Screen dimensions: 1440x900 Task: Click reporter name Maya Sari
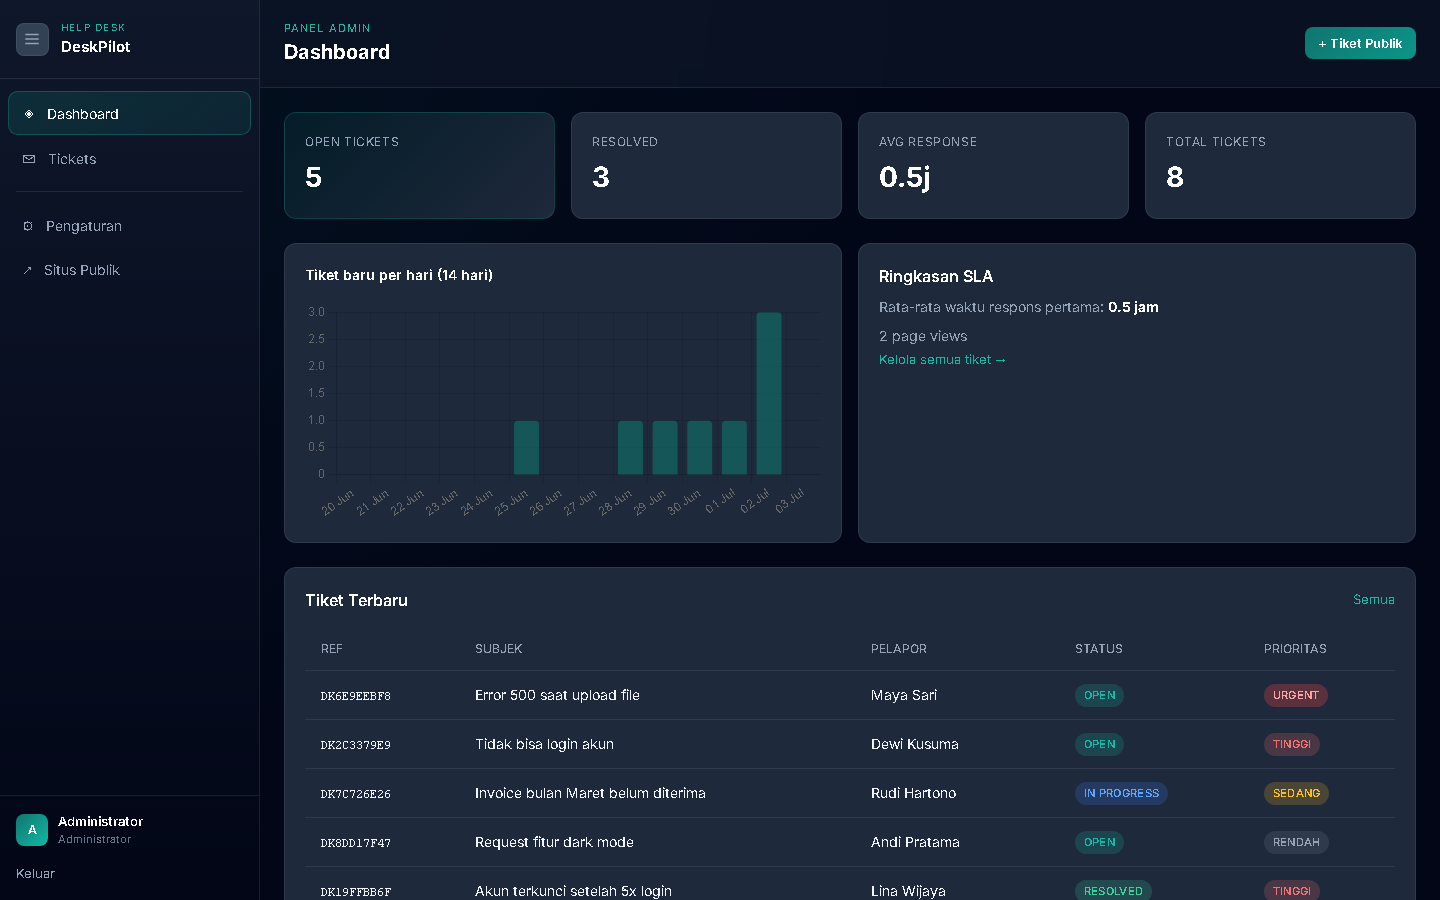point(904,695)
